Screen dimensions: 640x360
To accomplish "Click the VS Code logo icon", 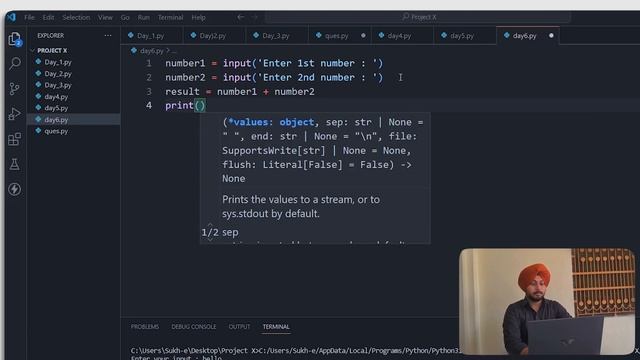I will pyautogui.click(x=11, y=17).
